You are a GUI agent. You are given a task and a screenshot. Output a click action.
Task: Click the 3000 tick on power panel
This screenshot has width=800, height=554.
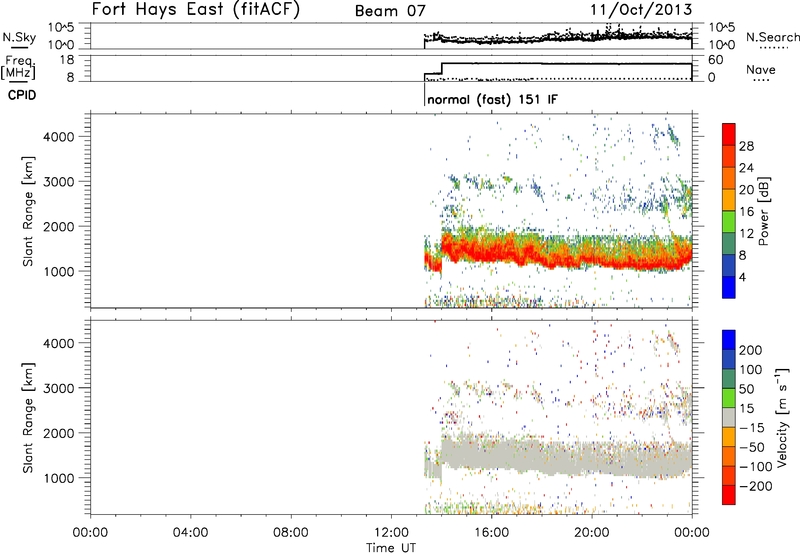click(59, 182)
